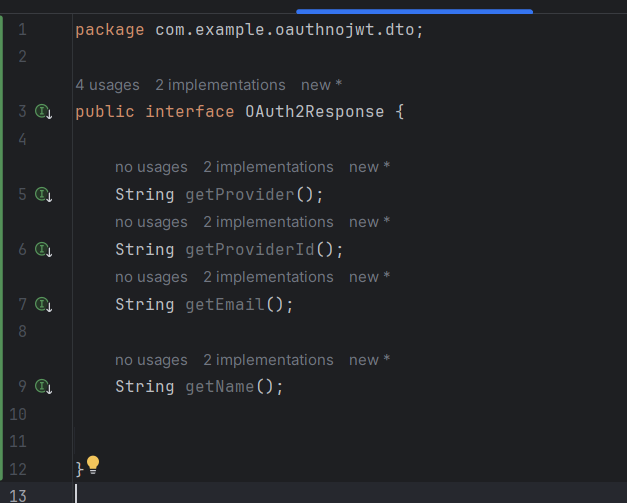
Task: Click 'new *' author hint above getProviderId
Action: click(x=369, y=222)
